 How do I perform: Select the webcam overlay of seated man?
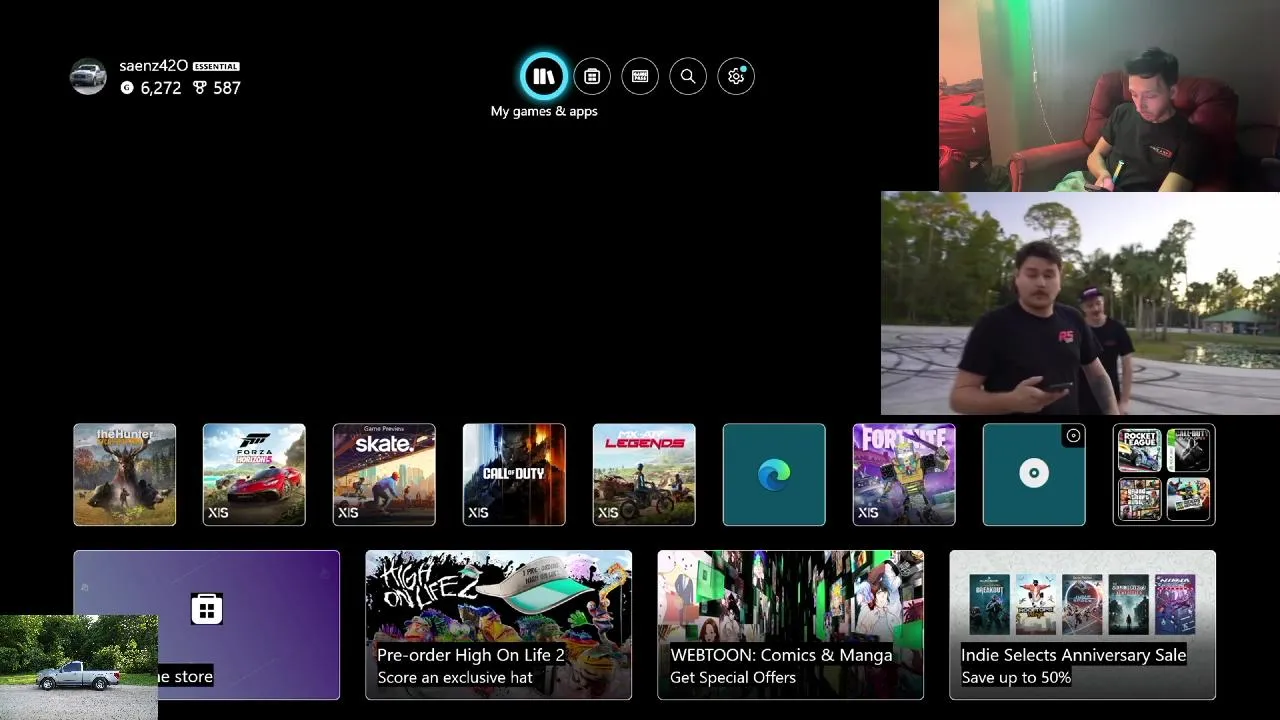[1109, 95]
